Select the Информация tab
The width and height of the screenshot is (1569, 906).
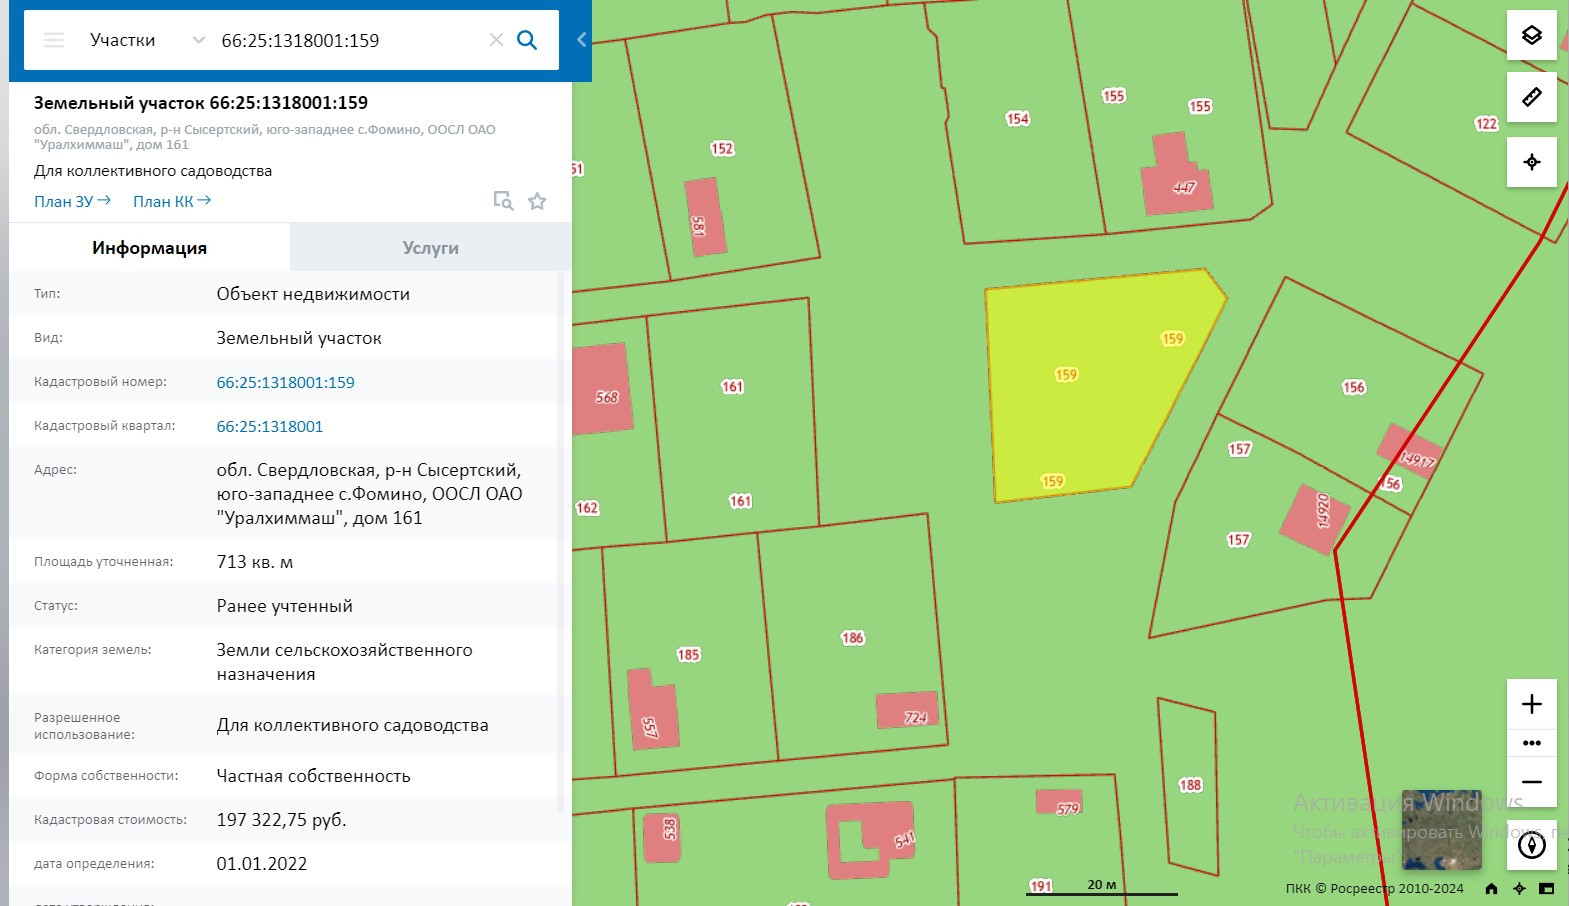click(x=149, y=248)
